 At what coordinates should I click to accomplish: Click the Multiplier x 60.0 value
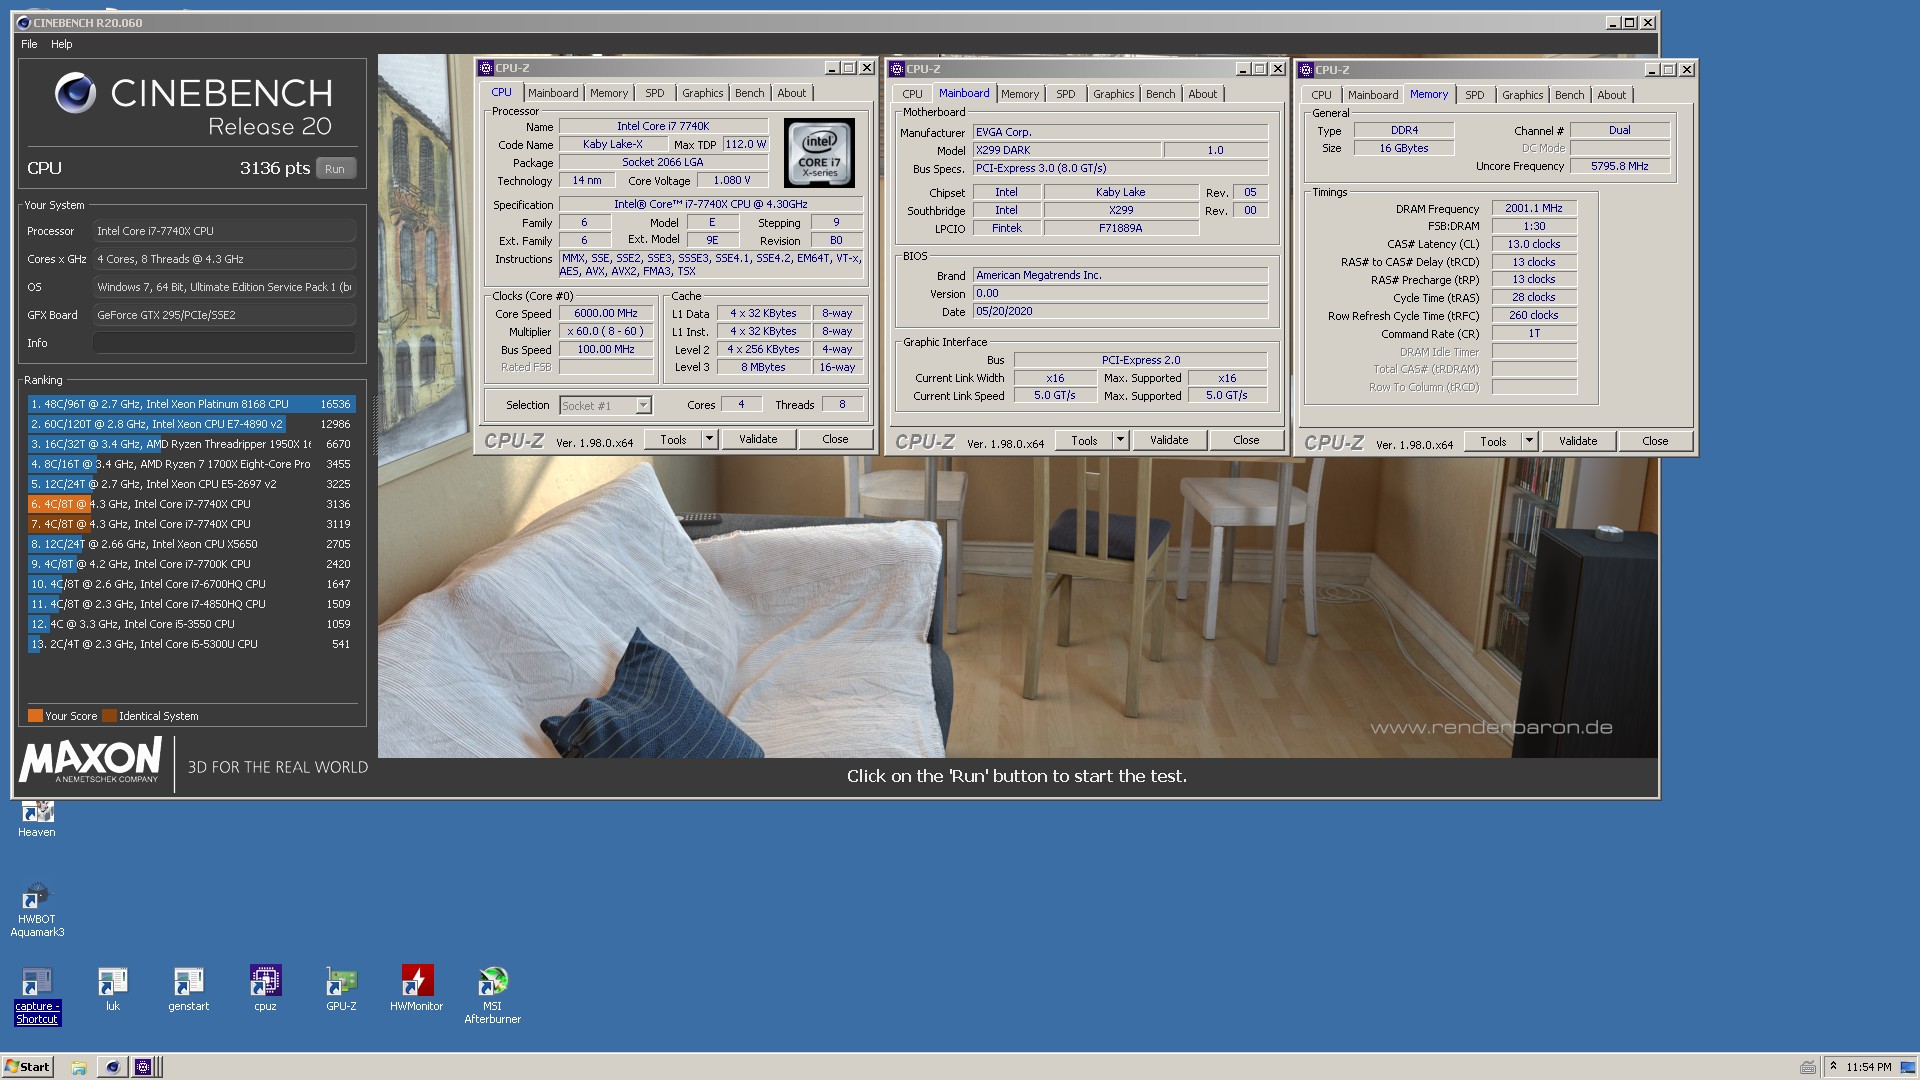pos(606,331)
